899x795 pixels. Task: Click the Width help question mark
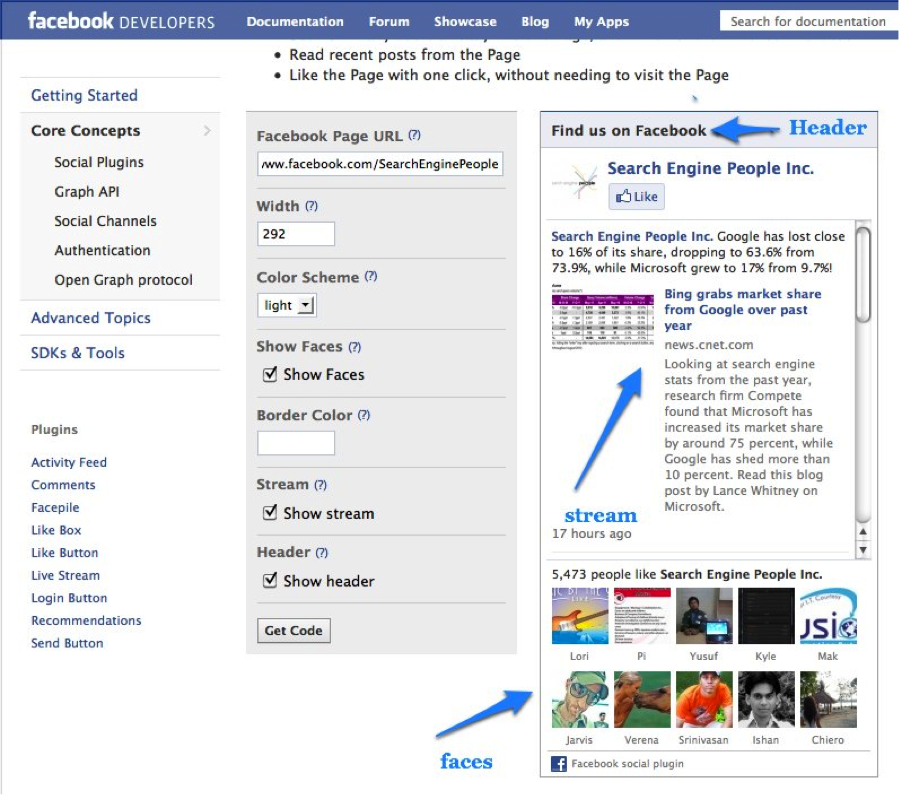click(311, 206)
